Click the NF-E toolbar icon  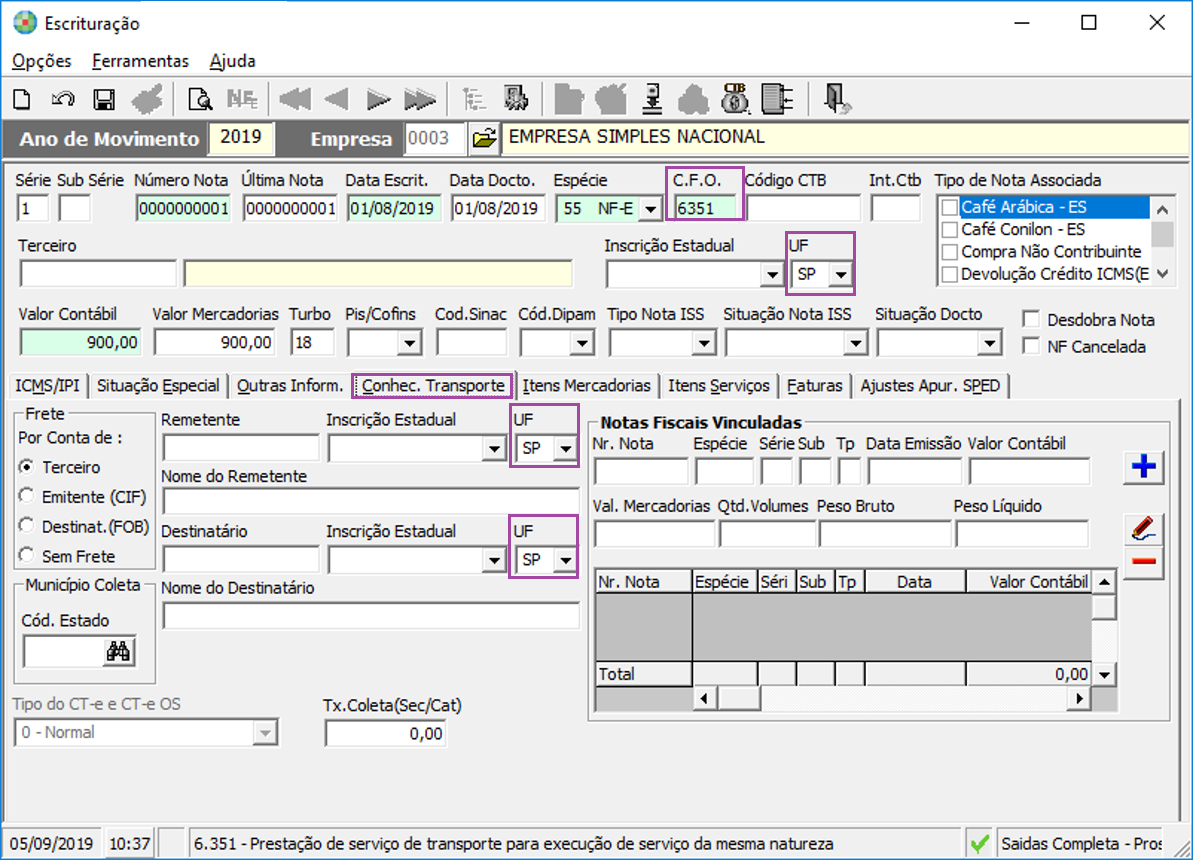[x=242, y=100]
